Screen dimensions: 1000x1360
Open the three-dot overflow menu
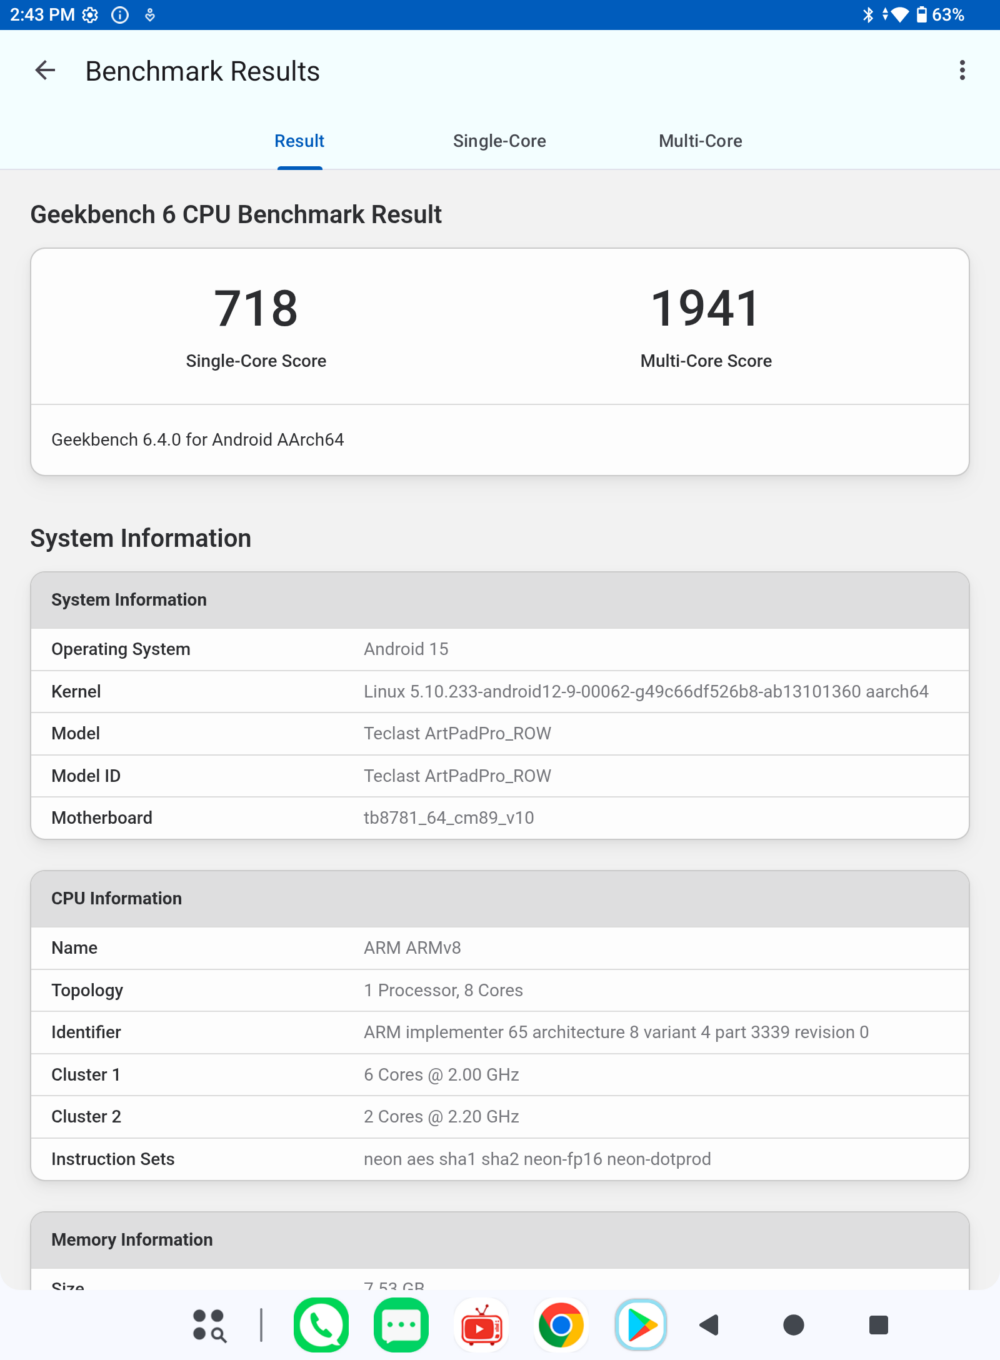(x=962, y=70)
